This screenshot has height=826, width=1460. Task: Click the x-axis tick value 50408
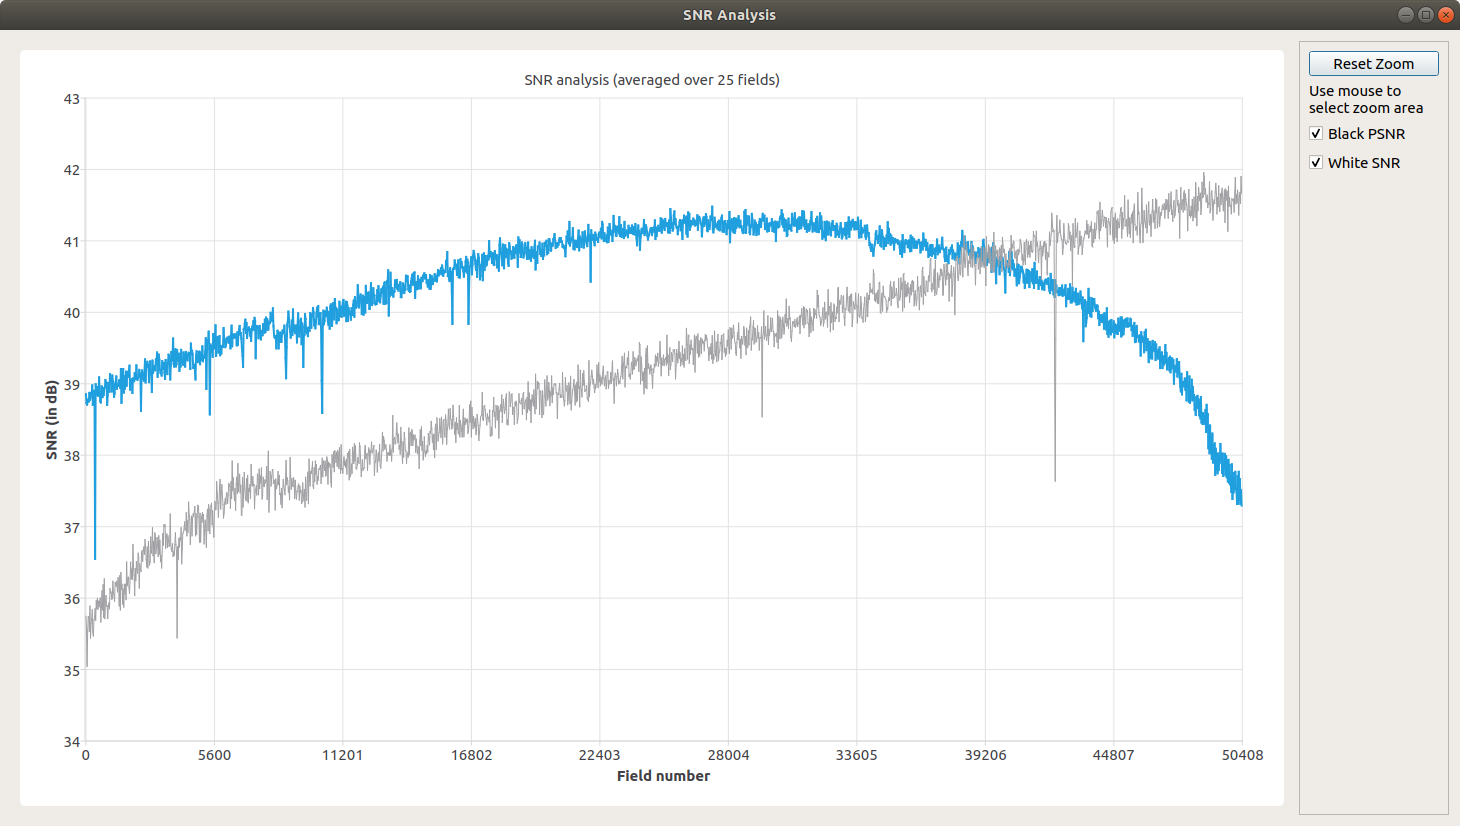1242,755
